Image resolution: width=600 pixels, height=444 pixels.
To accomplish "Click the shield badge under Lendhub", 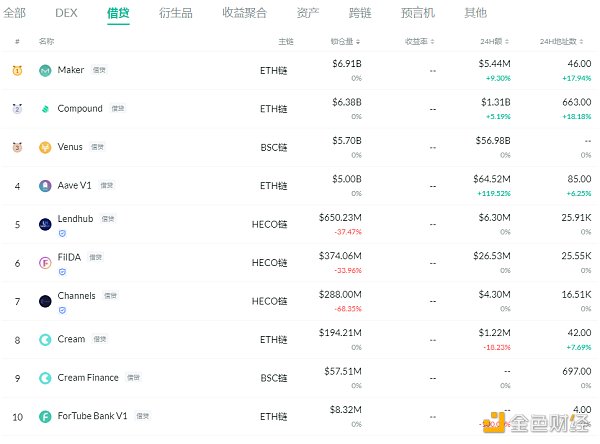I will 63,232.
